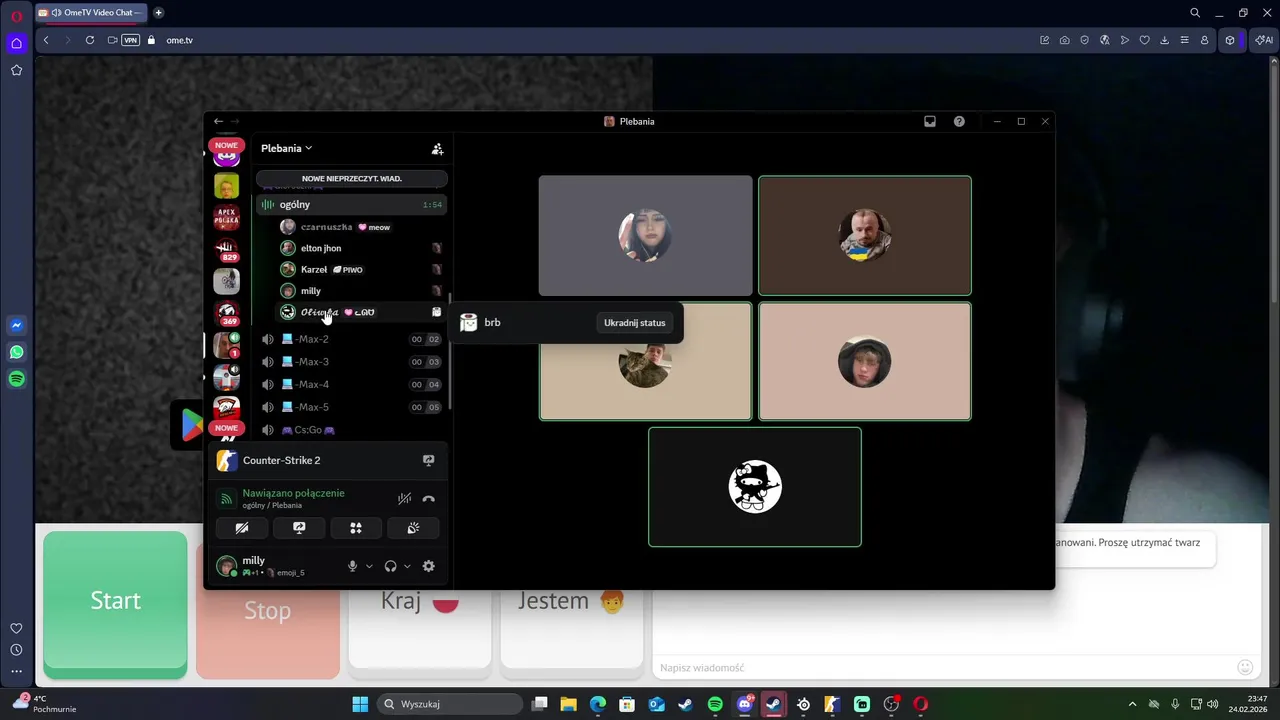Search tabs with the magnifier icon
This screenshot has height=720, width=1280.
pyautogui.click(x=1195, y=13)
